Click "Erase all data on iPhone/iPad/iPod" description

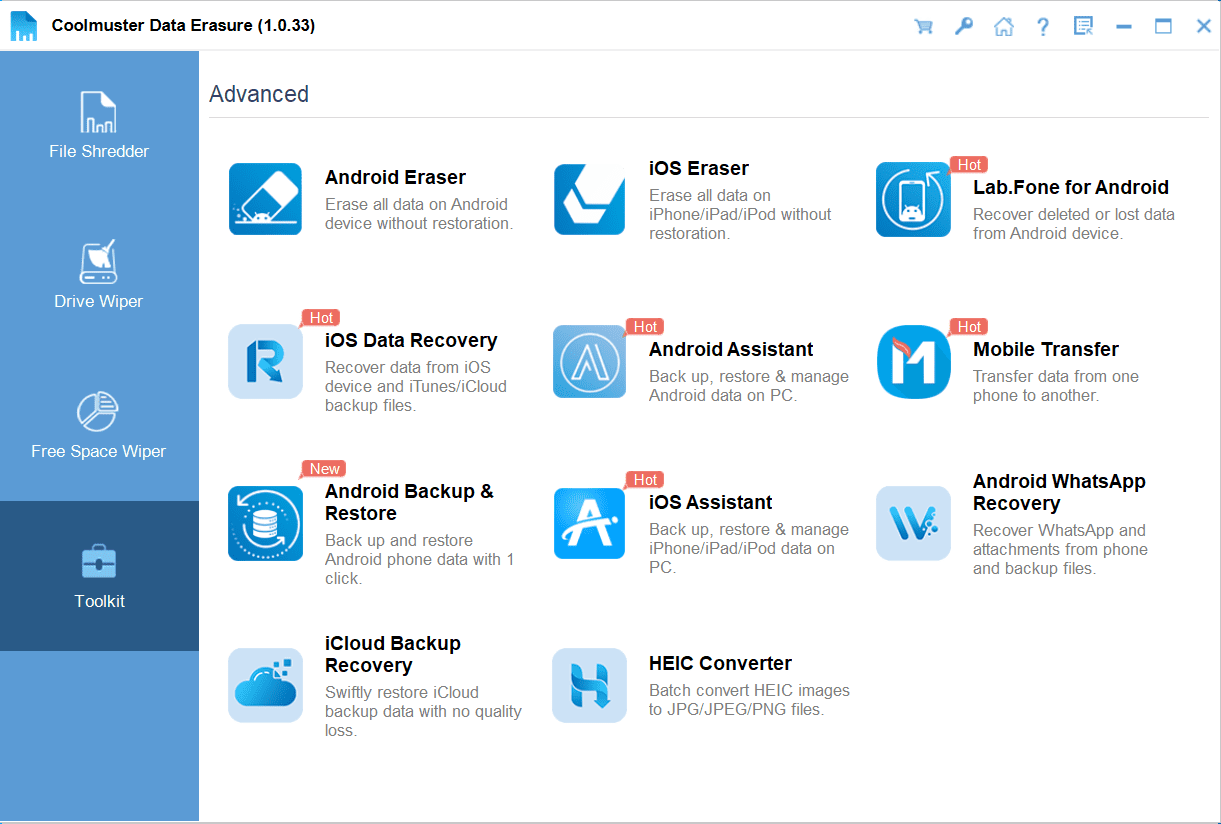[x=740, y=214]
